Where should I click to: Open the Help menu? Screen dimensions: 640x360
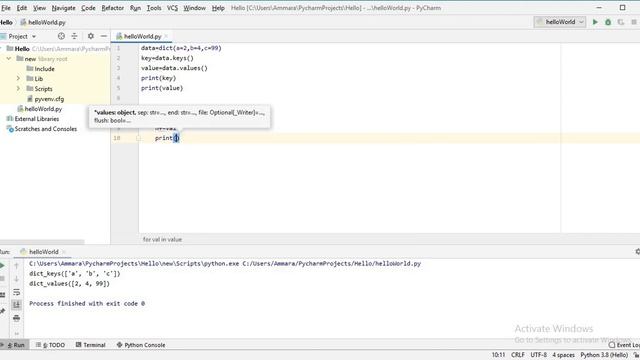(218, 8)
